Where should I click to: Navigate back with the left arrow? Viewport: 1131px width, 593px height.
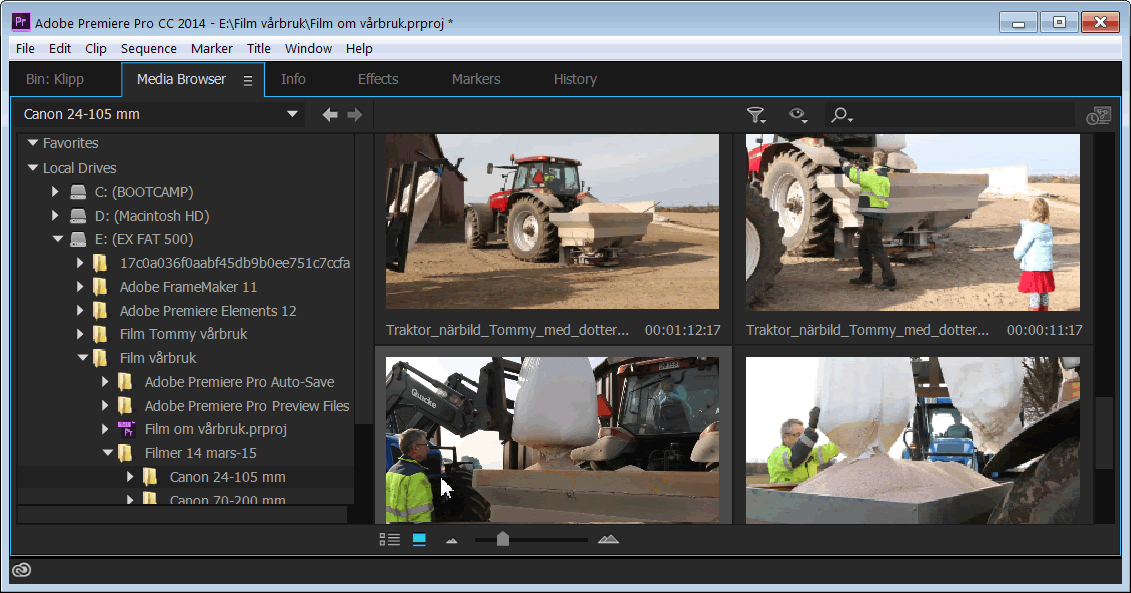330,115
